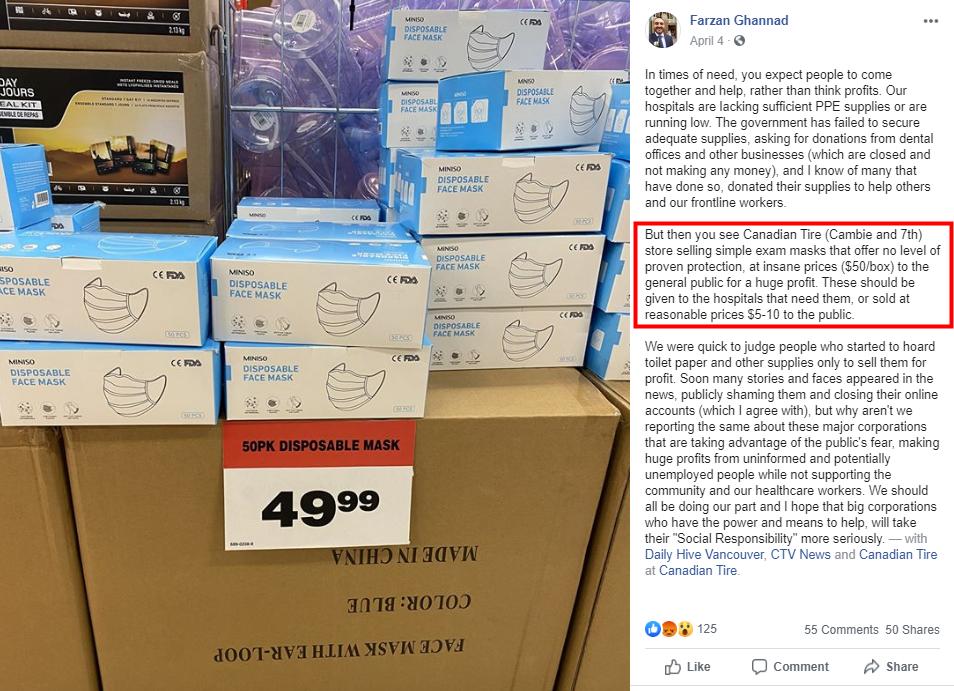The image size is (954, 691).
Task: Open the Canadian Tire location link
Action: click(697, 571)
